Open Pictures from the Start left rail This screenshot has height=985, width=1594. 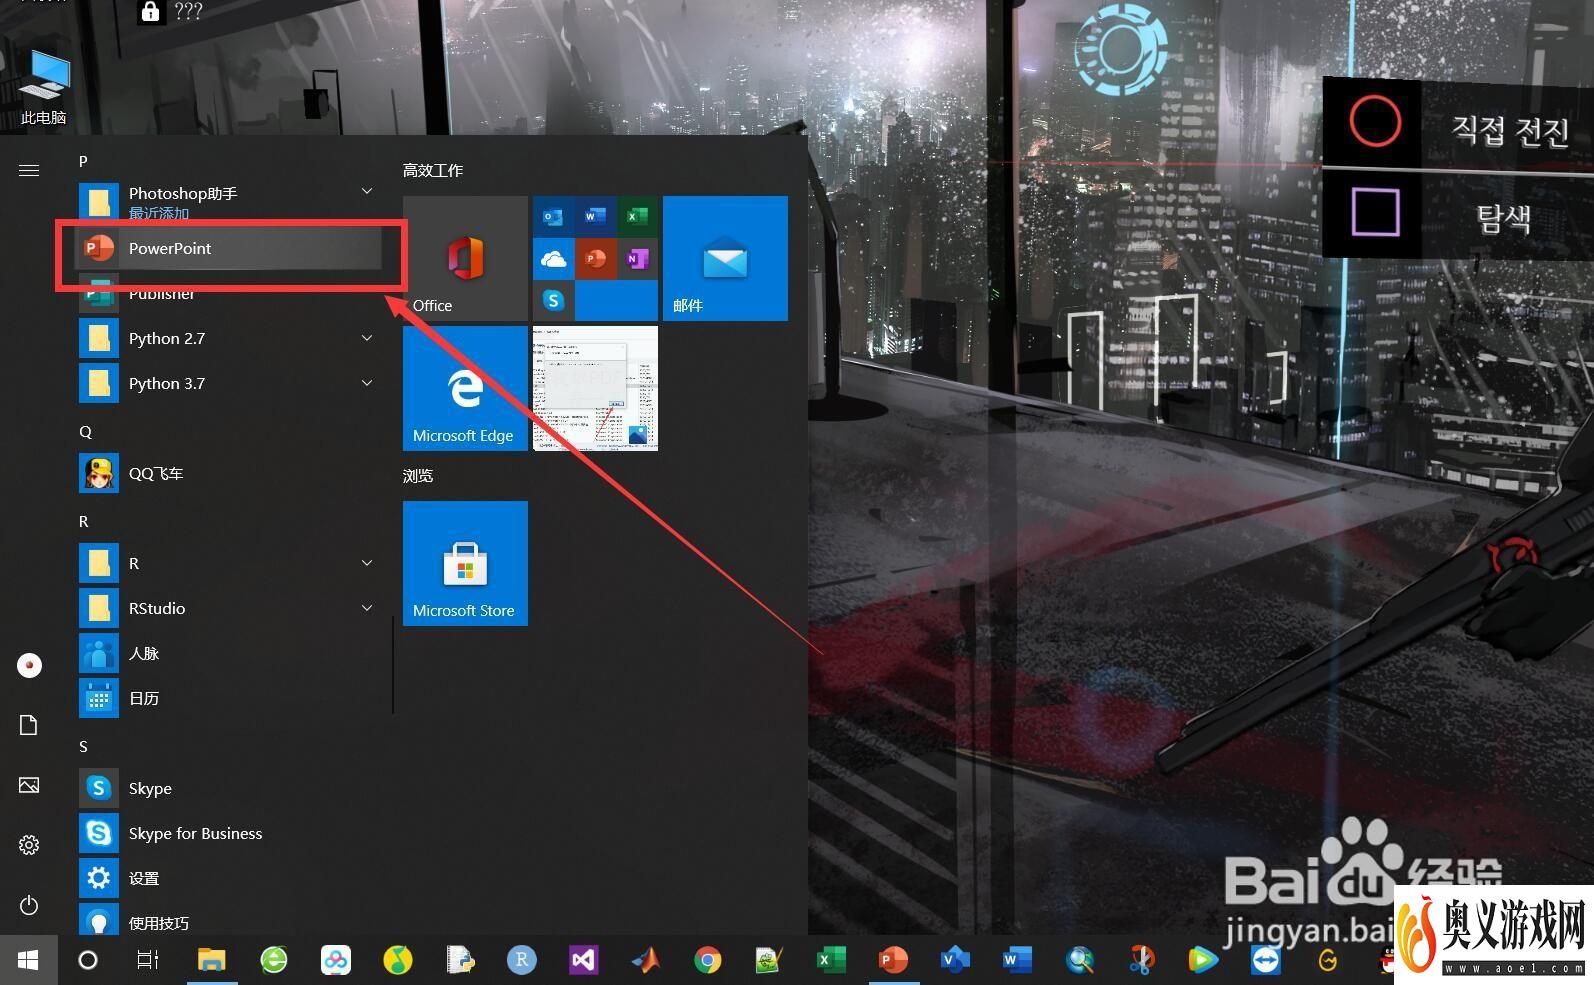(29, 785)
